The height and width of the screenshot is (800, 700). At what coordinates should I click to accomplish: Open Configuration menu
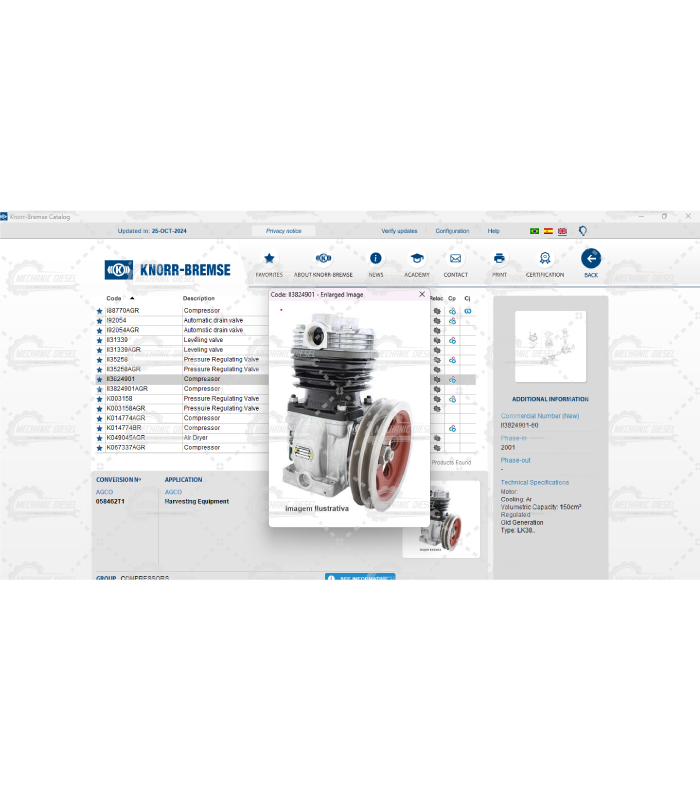[452, 231]
